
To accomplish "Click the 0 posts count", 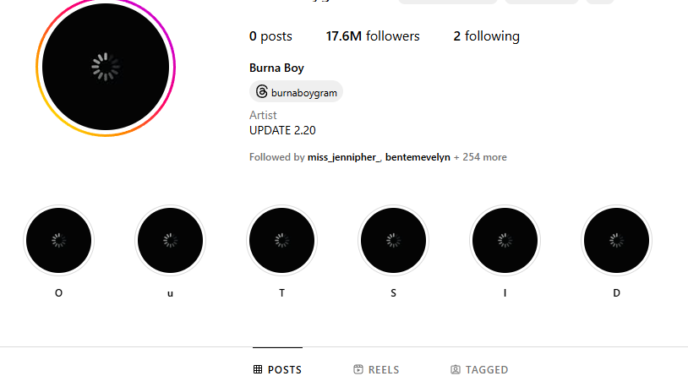I will (271, 36).
